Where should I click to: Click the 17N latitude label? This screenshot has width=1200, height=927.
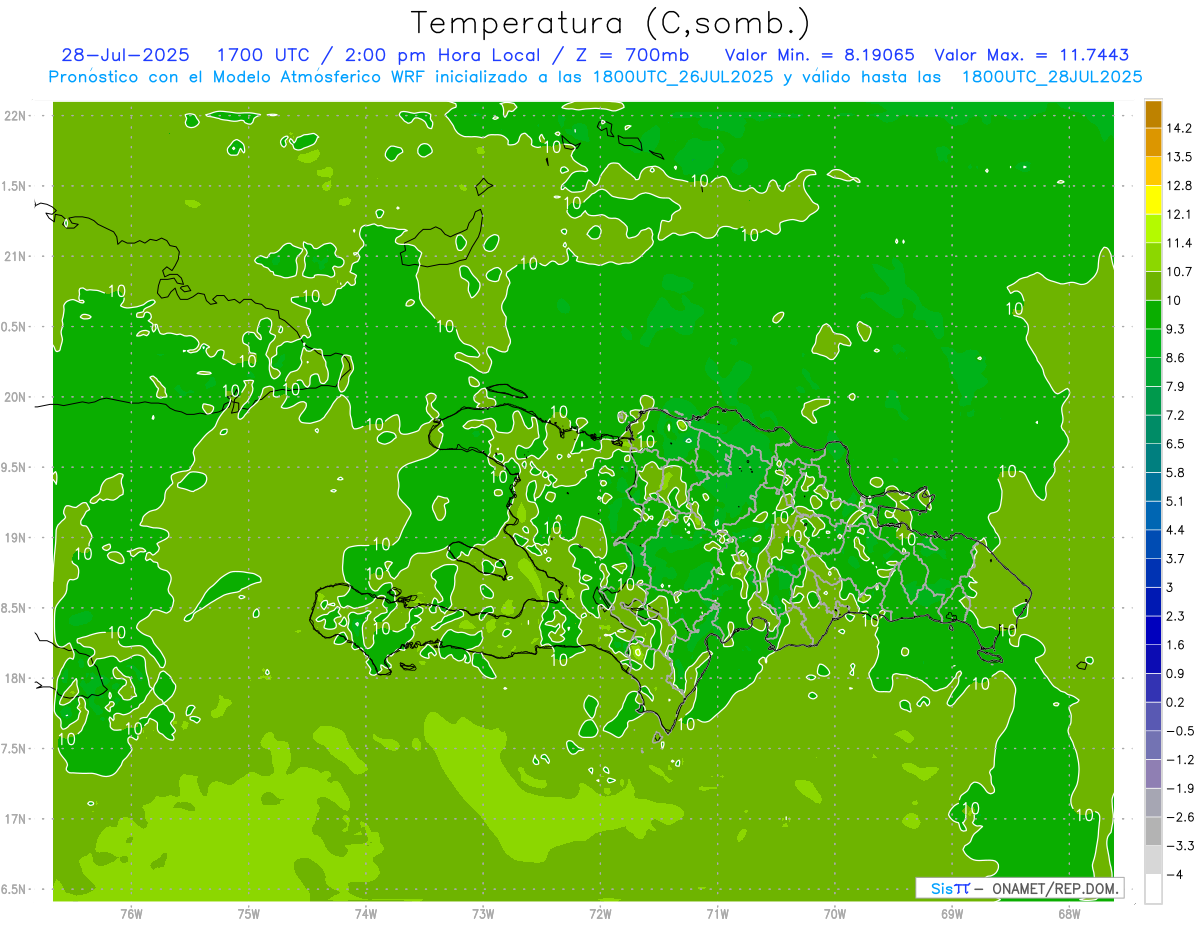16,819
